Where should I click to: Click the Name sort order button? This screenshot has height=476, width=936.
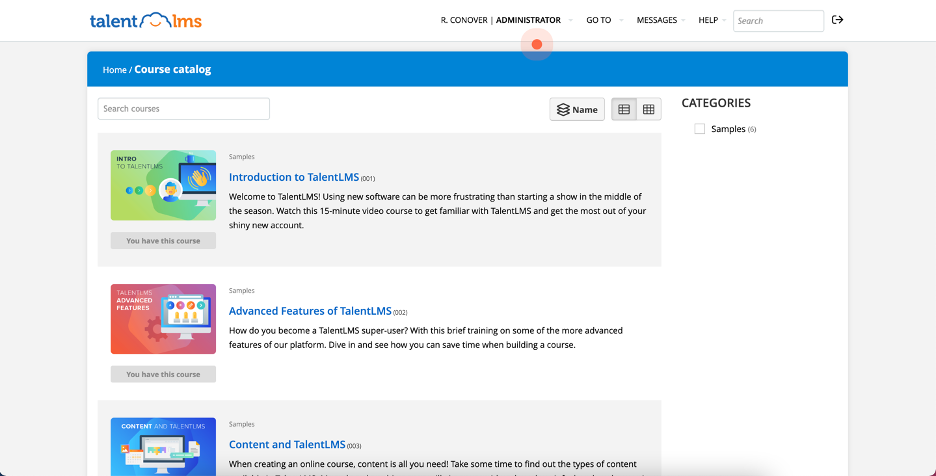577,109
